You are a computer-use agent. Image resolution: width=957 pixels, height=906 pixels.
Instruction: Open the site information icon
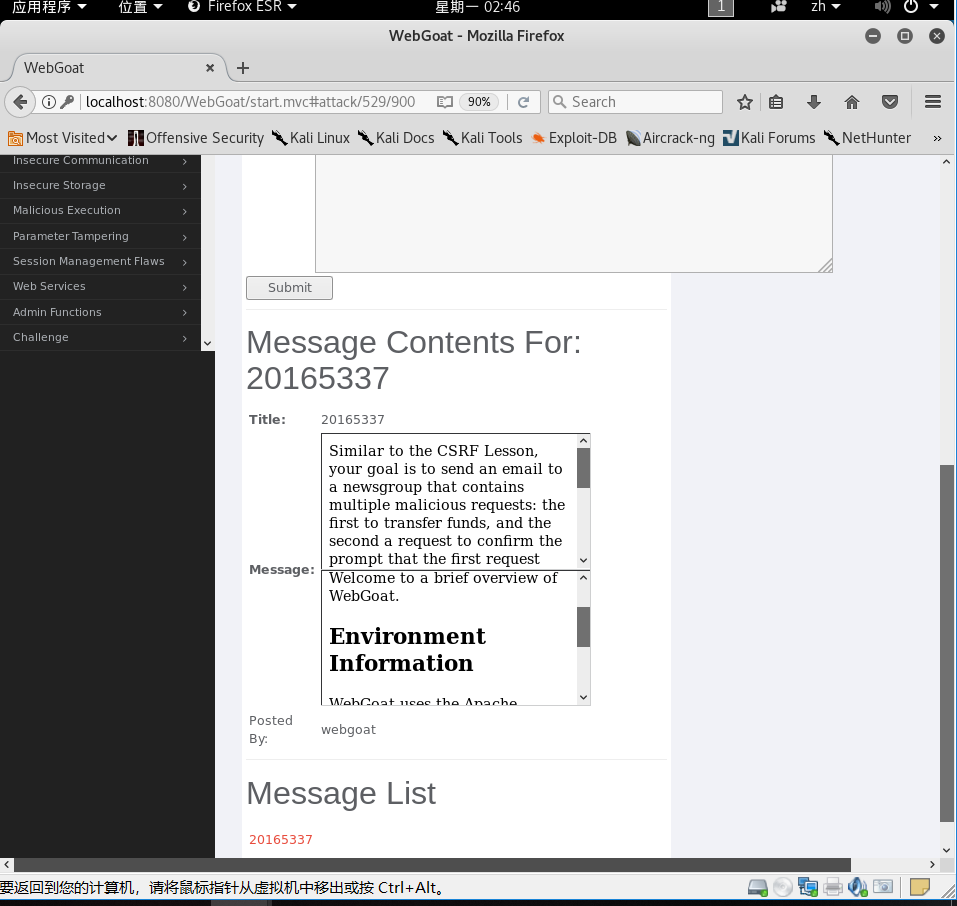pos(49,102)
